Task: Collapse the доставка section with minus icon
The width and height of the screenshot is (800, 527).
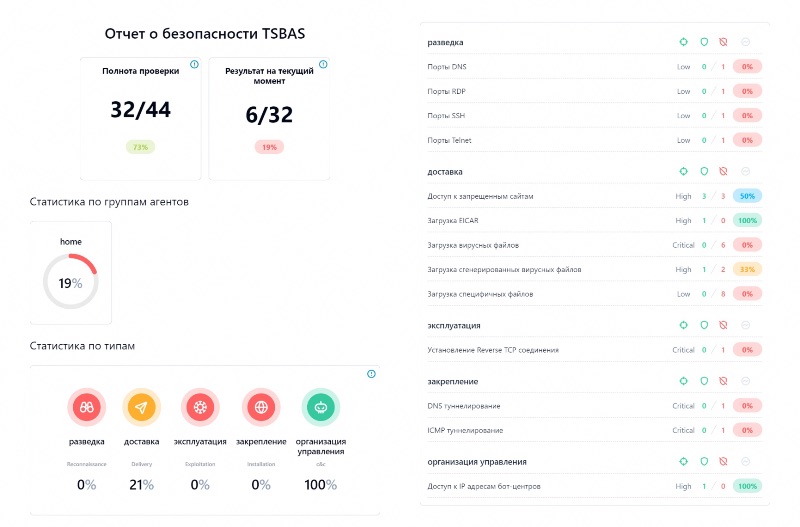Action: 746,172
